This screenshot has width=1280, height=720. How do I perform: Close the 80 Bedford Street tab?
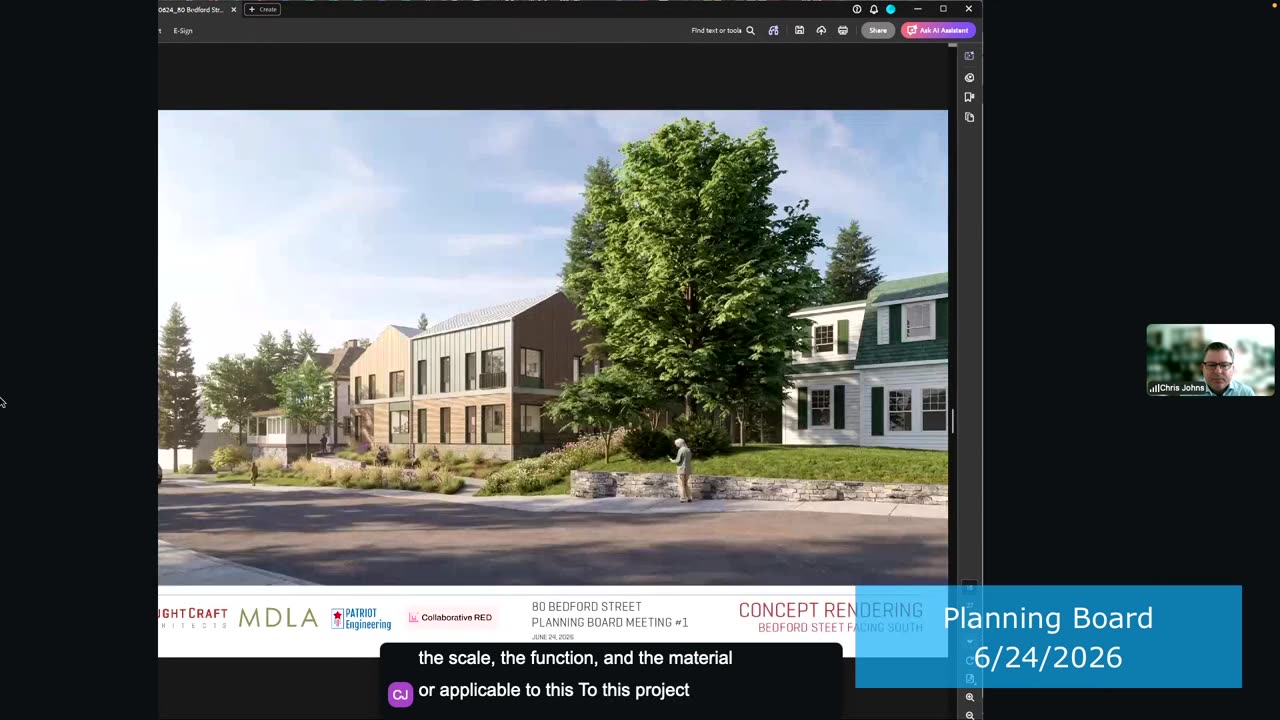click(234, 9)
